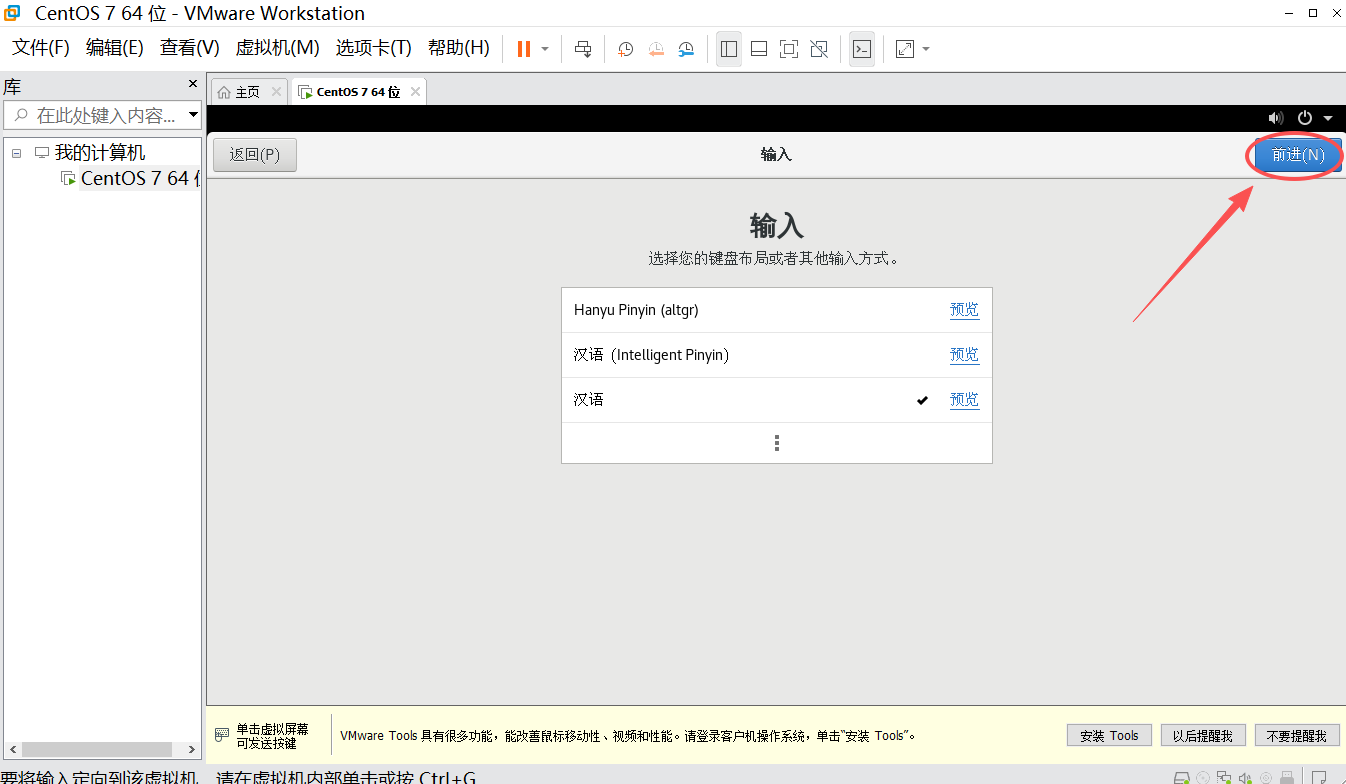Toggle the console view icon
This screenshot has height=784, width=1346.
coord(862,49)
